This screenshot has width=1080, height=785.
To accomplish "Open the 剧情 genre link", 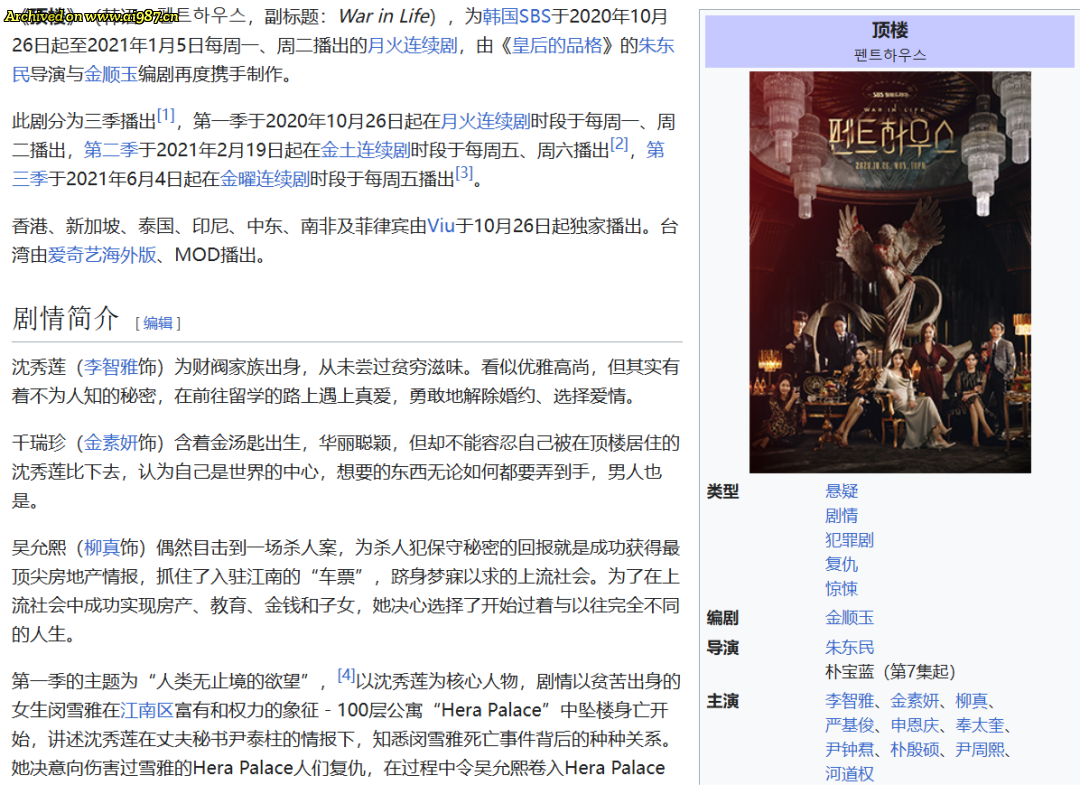I will [842, 516].
